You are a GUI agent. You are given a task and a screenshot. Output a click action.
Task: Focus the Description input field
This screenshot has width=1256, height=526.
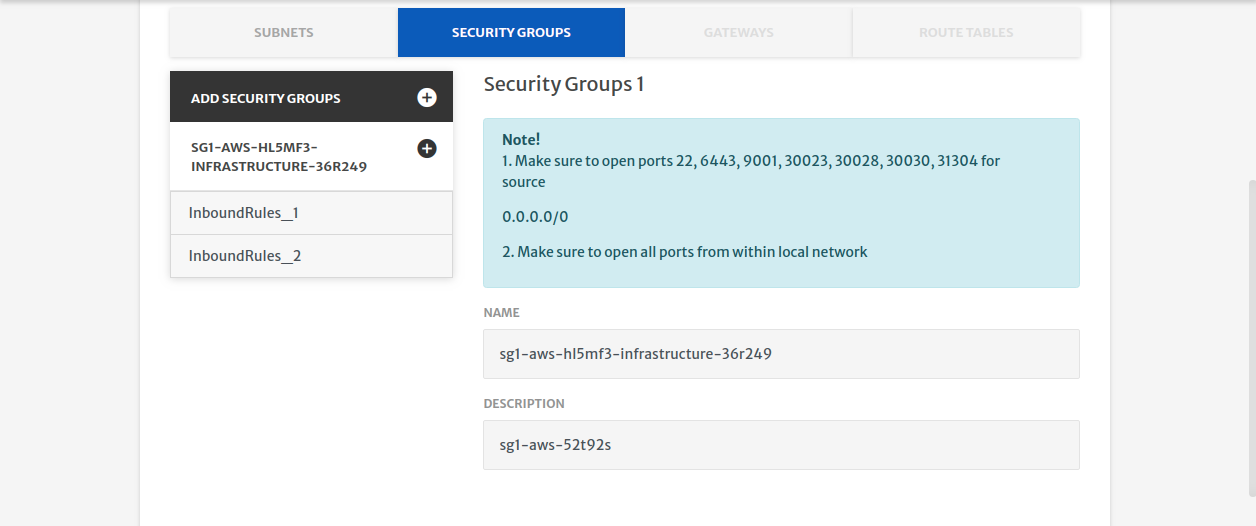click(781, 445)
